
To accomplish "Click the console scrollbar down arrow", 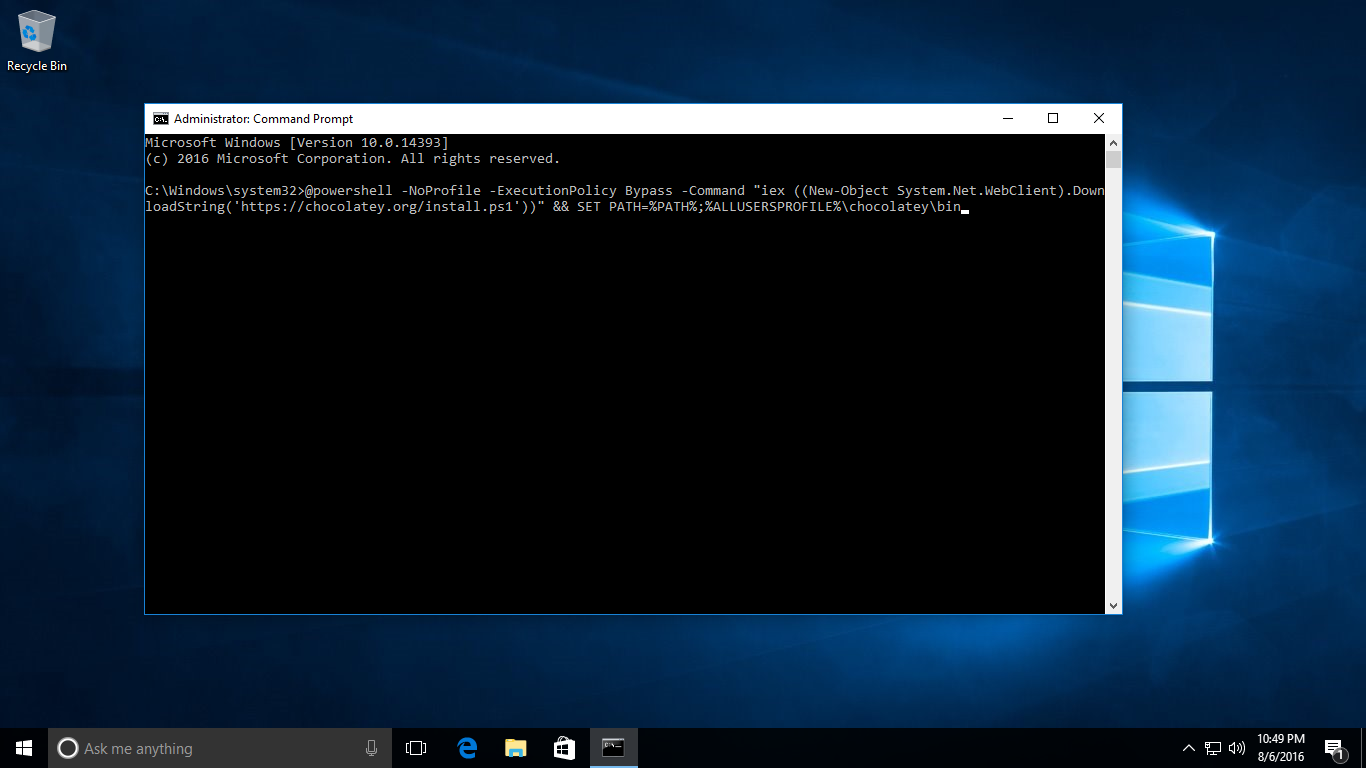I will coord(1113,605).
